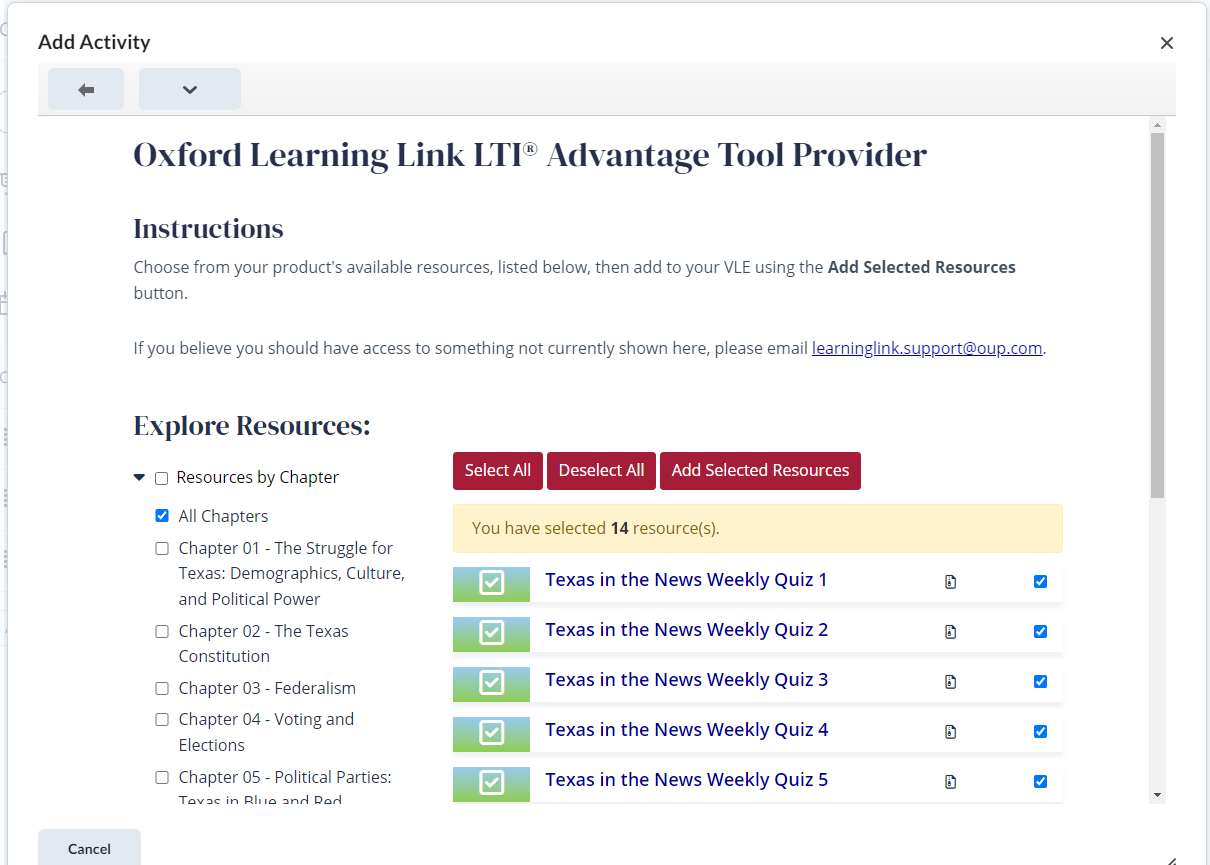
Task: Deselect the Texas in the News Weekly Quiz 3 checkbox
Action: click(x=1040, y=681)
